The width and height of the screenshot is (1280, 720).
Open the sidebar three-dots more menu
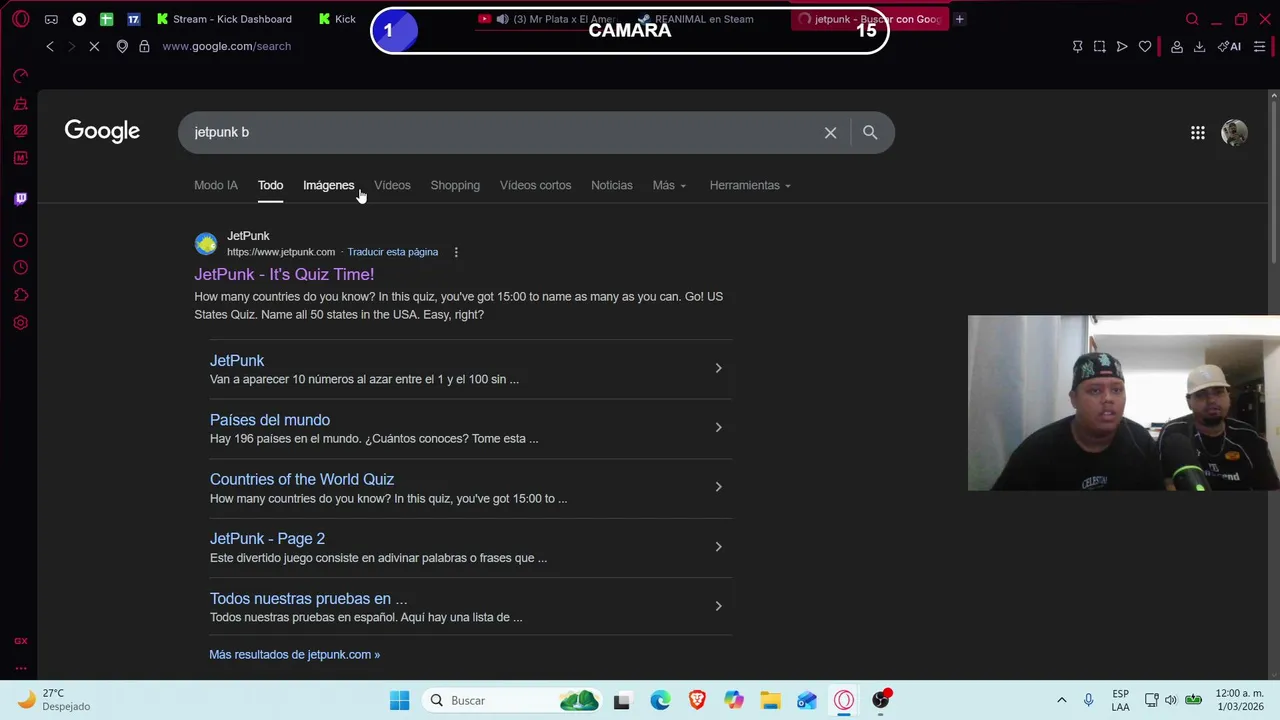tap(20, 668)
